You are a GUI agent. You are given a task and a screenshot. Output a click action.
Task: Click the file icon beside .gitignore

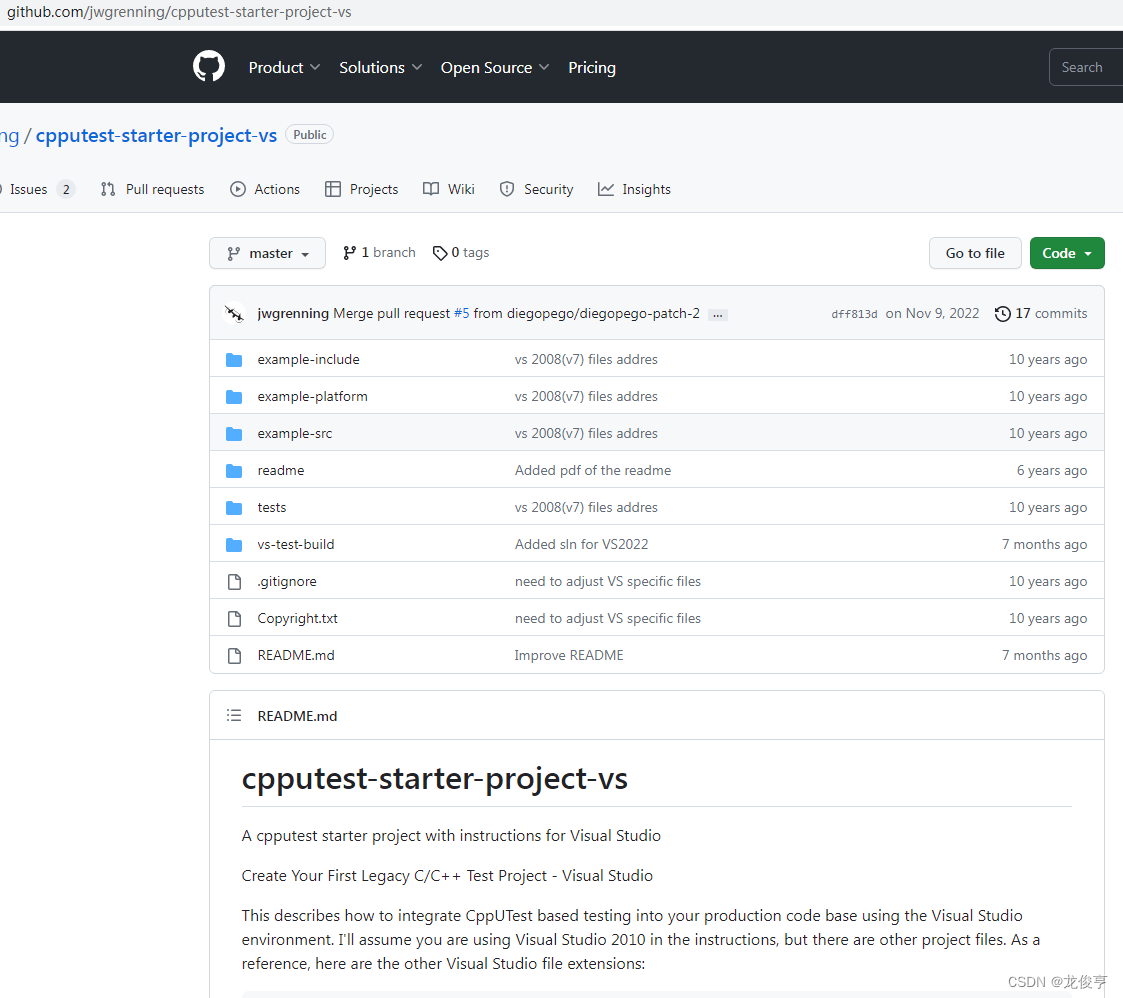pos(234,582)
